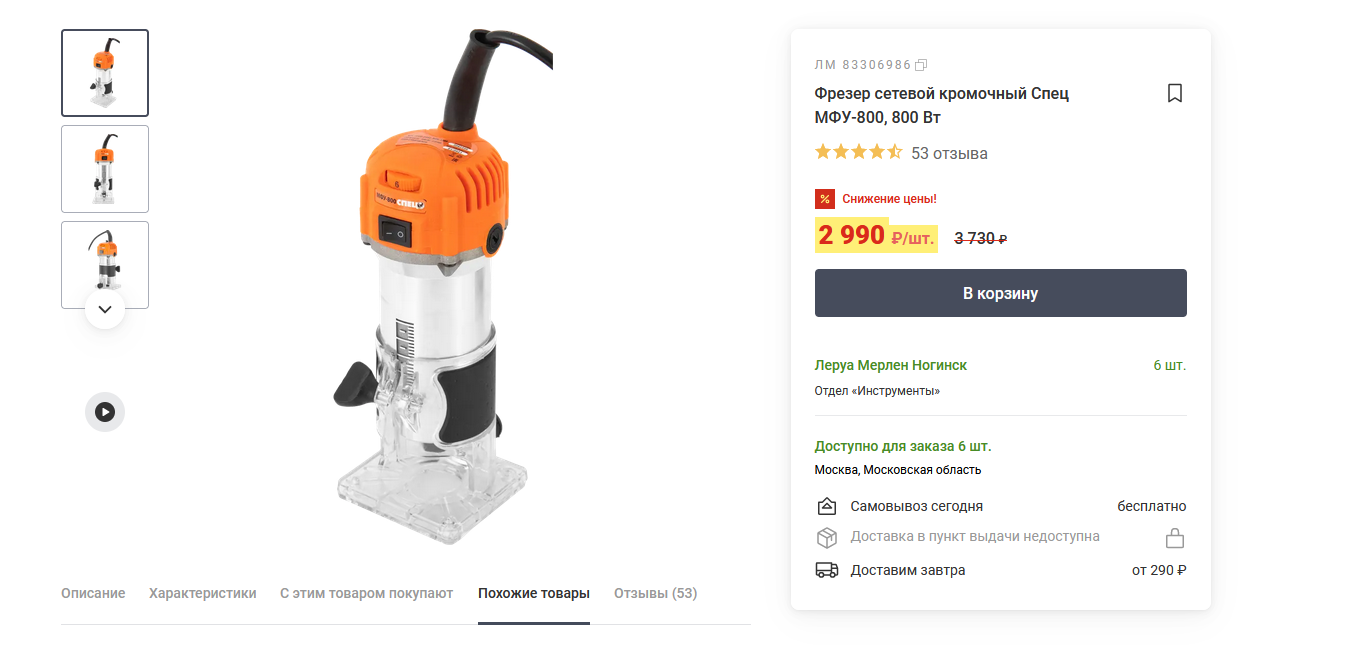Click the lock icon beside unavailable delivery
This screenshot has width=1358, height=645.
click(1175, 538)
